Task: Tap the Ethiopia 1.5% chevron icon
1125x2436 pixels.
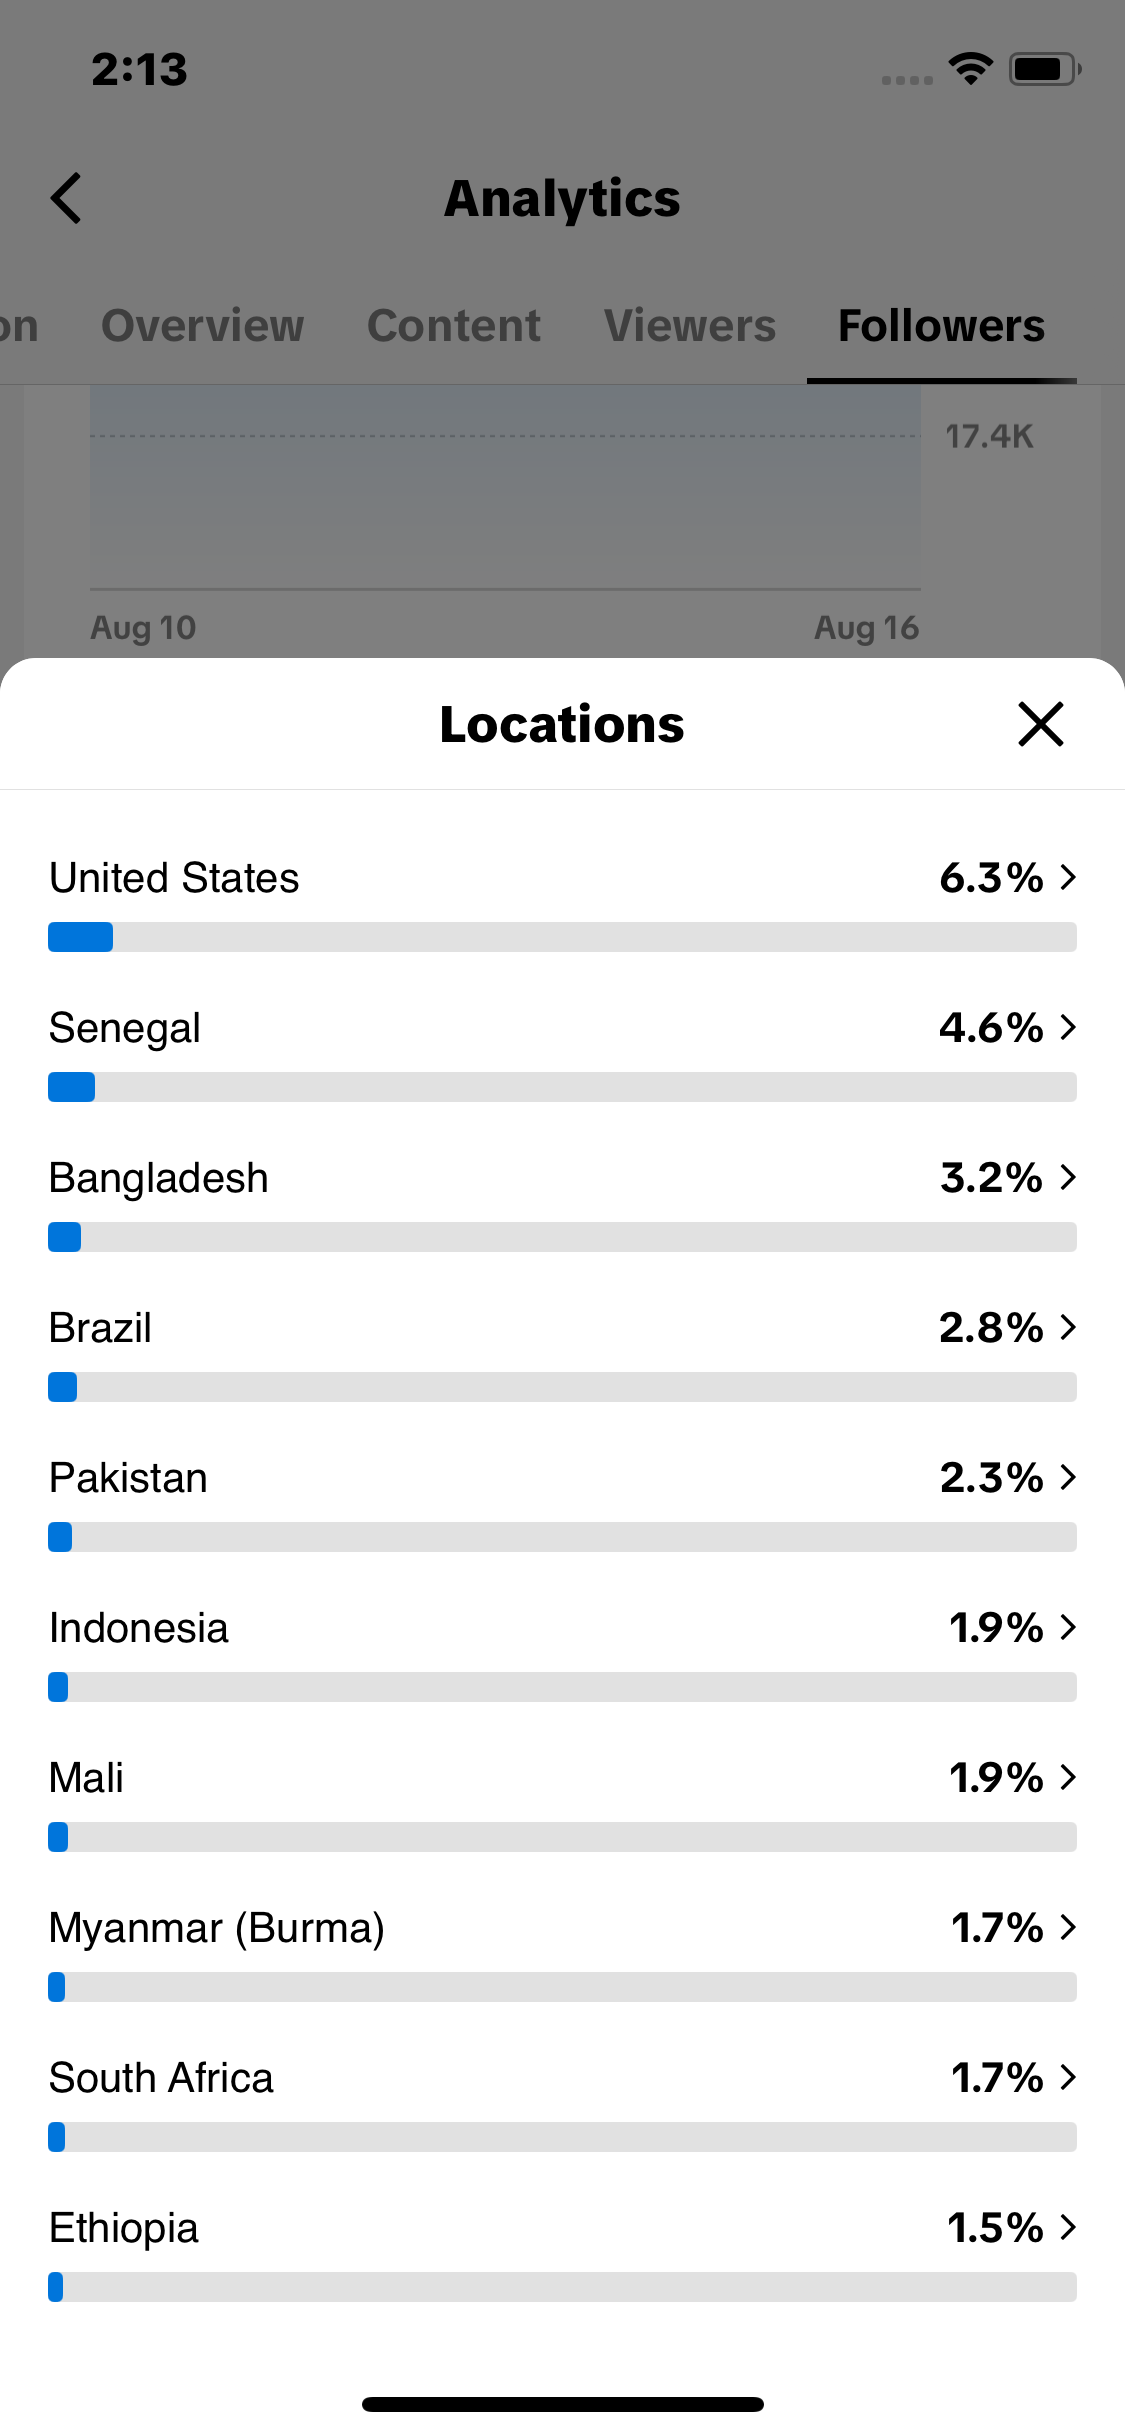Action: 1068,2227
